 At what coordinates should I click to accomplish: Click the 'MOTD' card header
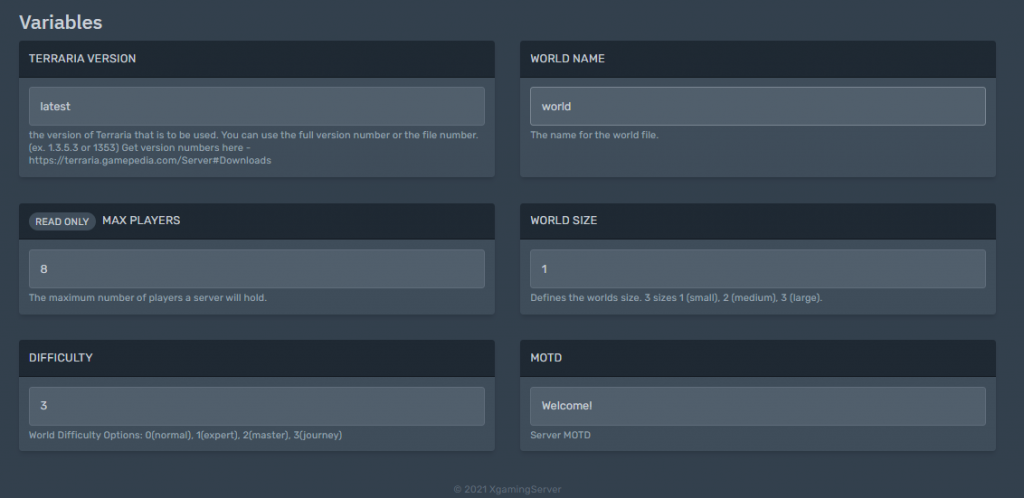758,358
